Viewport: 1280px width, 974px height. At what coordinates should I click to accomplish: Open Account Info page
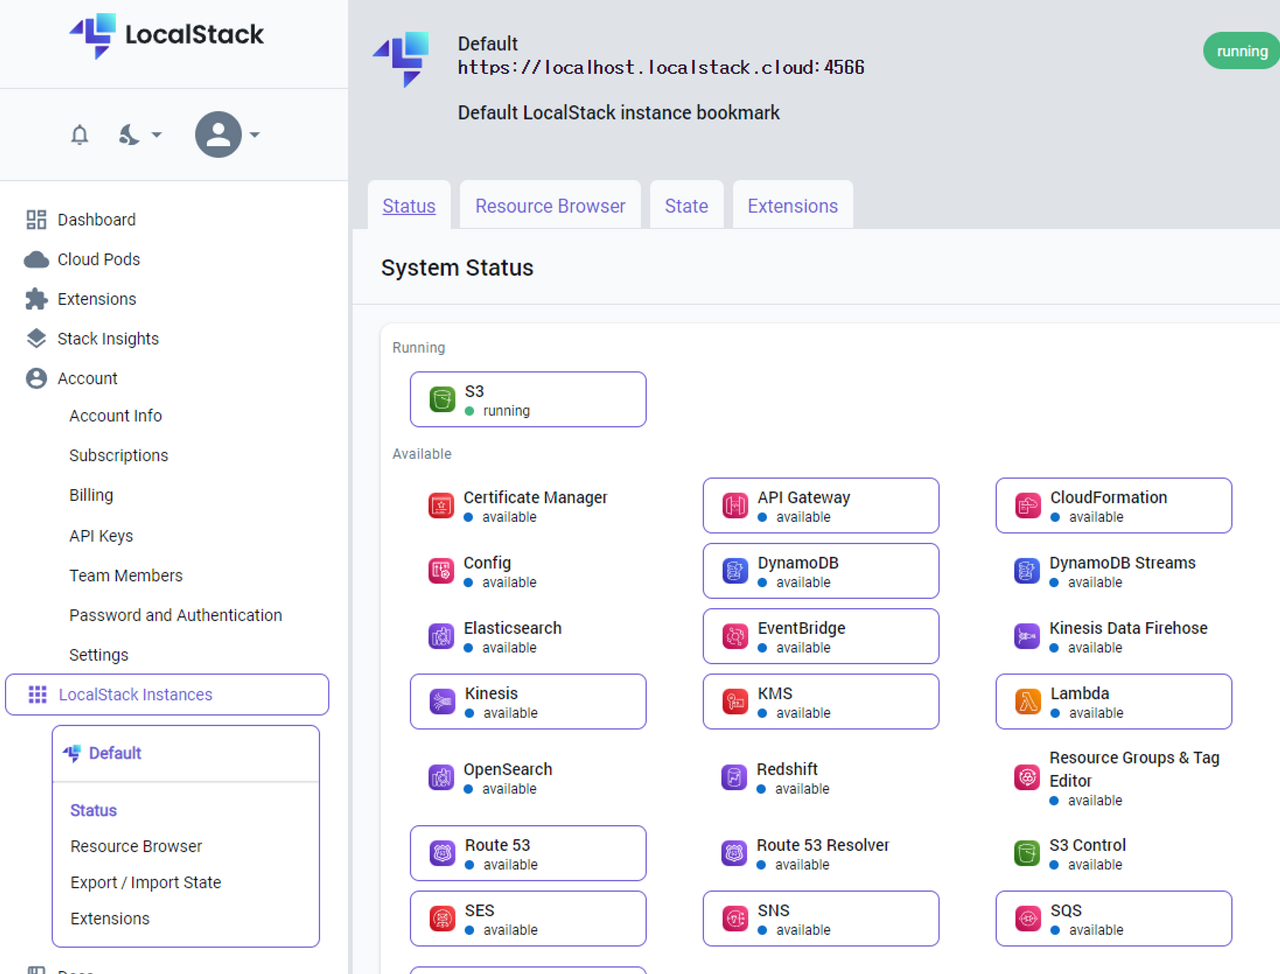click(x=115, y=415)
